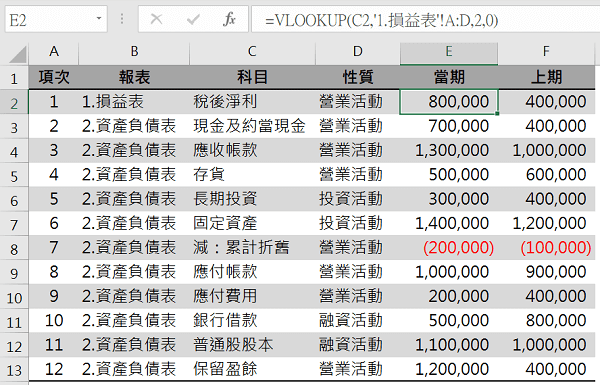Click the 普通股股本 cell
Image resolution: width=600 pixels, height=385 pixels.
click(x=252, y=345)
